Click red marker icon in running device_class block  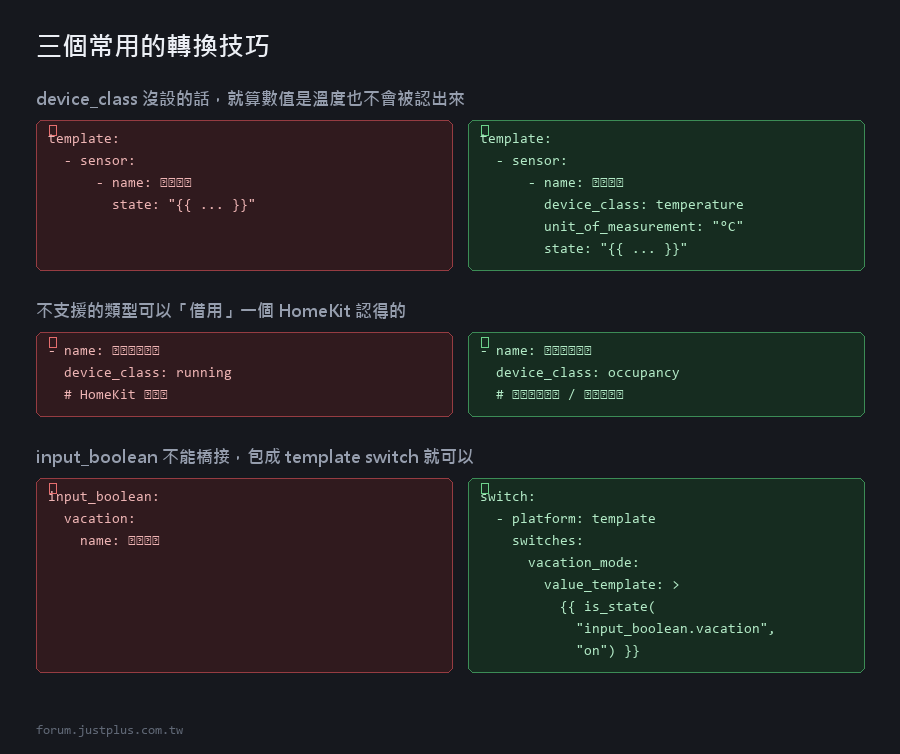[53, 343]
